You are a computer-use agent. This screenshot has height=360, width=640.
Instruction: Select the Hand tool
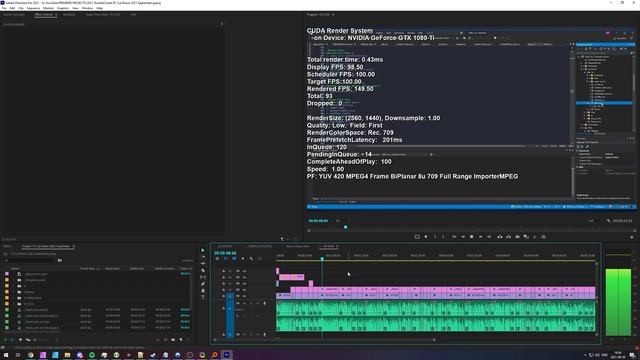tap(203, 291)
